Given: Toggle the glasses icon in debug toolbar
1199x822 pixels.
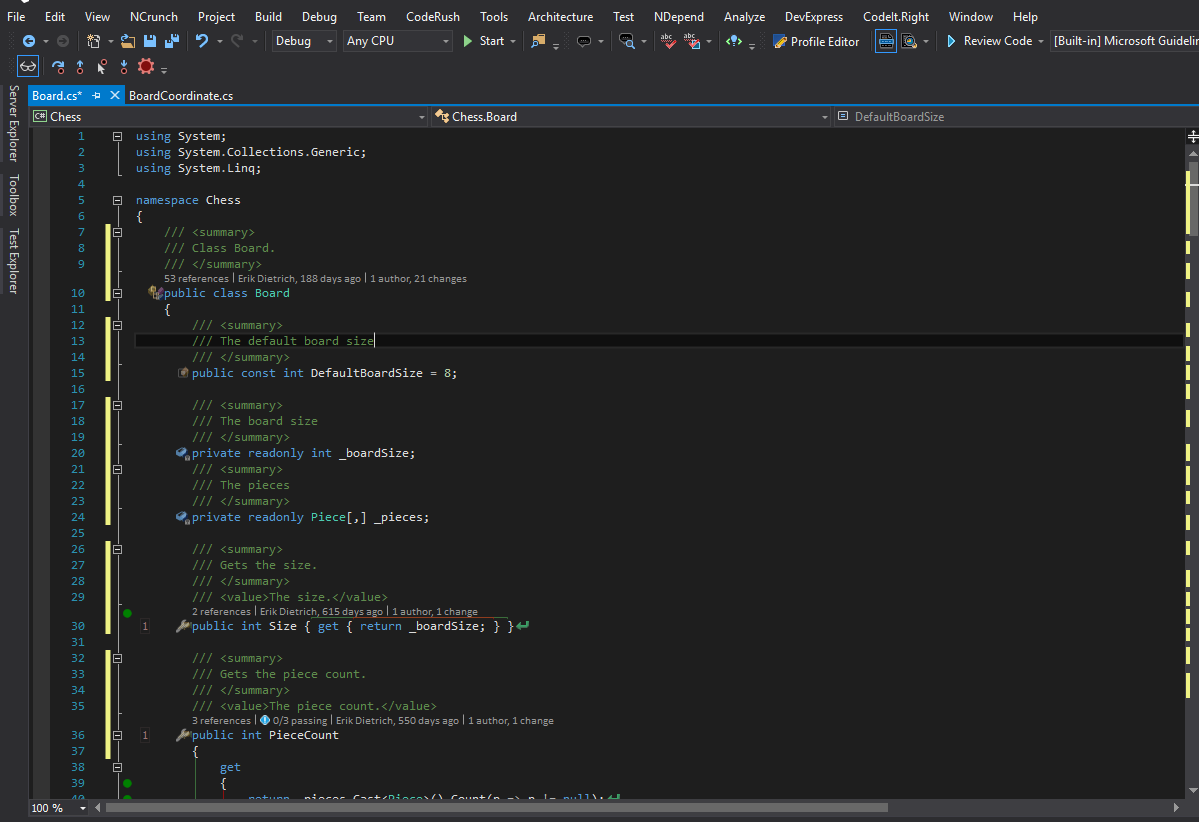Looking at the screenshot, I should click(28, 67).
